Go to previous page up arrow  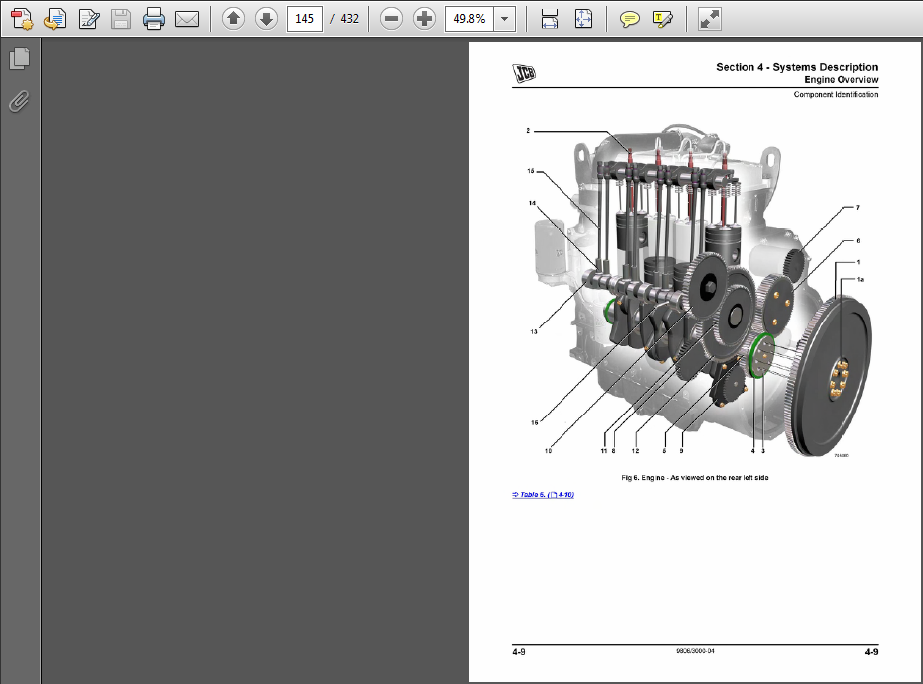point(233,18)
